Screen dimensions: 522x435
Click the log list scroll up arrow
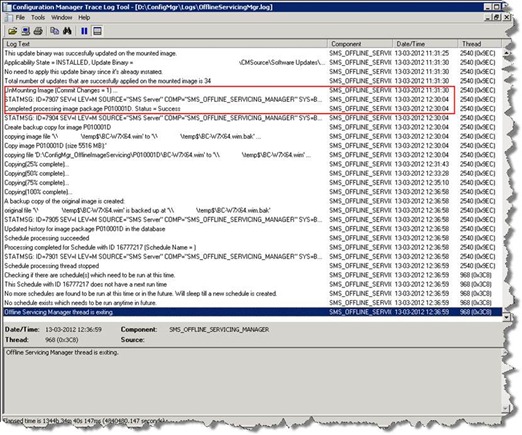coord(506,53)
